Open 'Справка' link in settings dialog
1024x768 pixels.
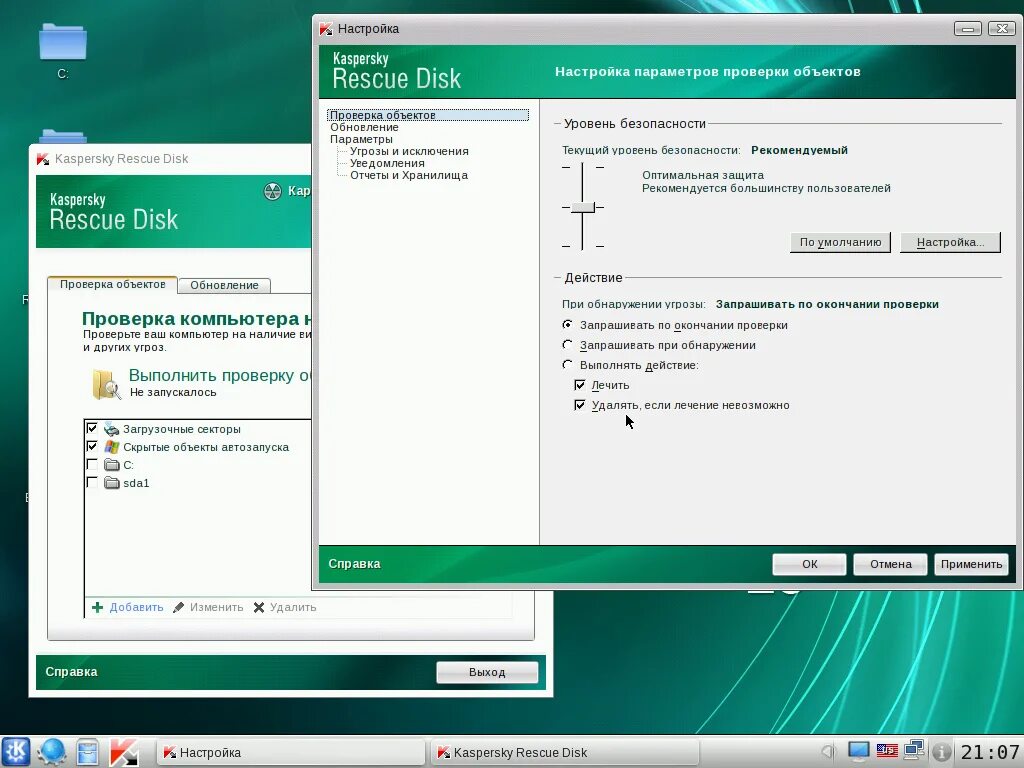click(x=354, y=564)
